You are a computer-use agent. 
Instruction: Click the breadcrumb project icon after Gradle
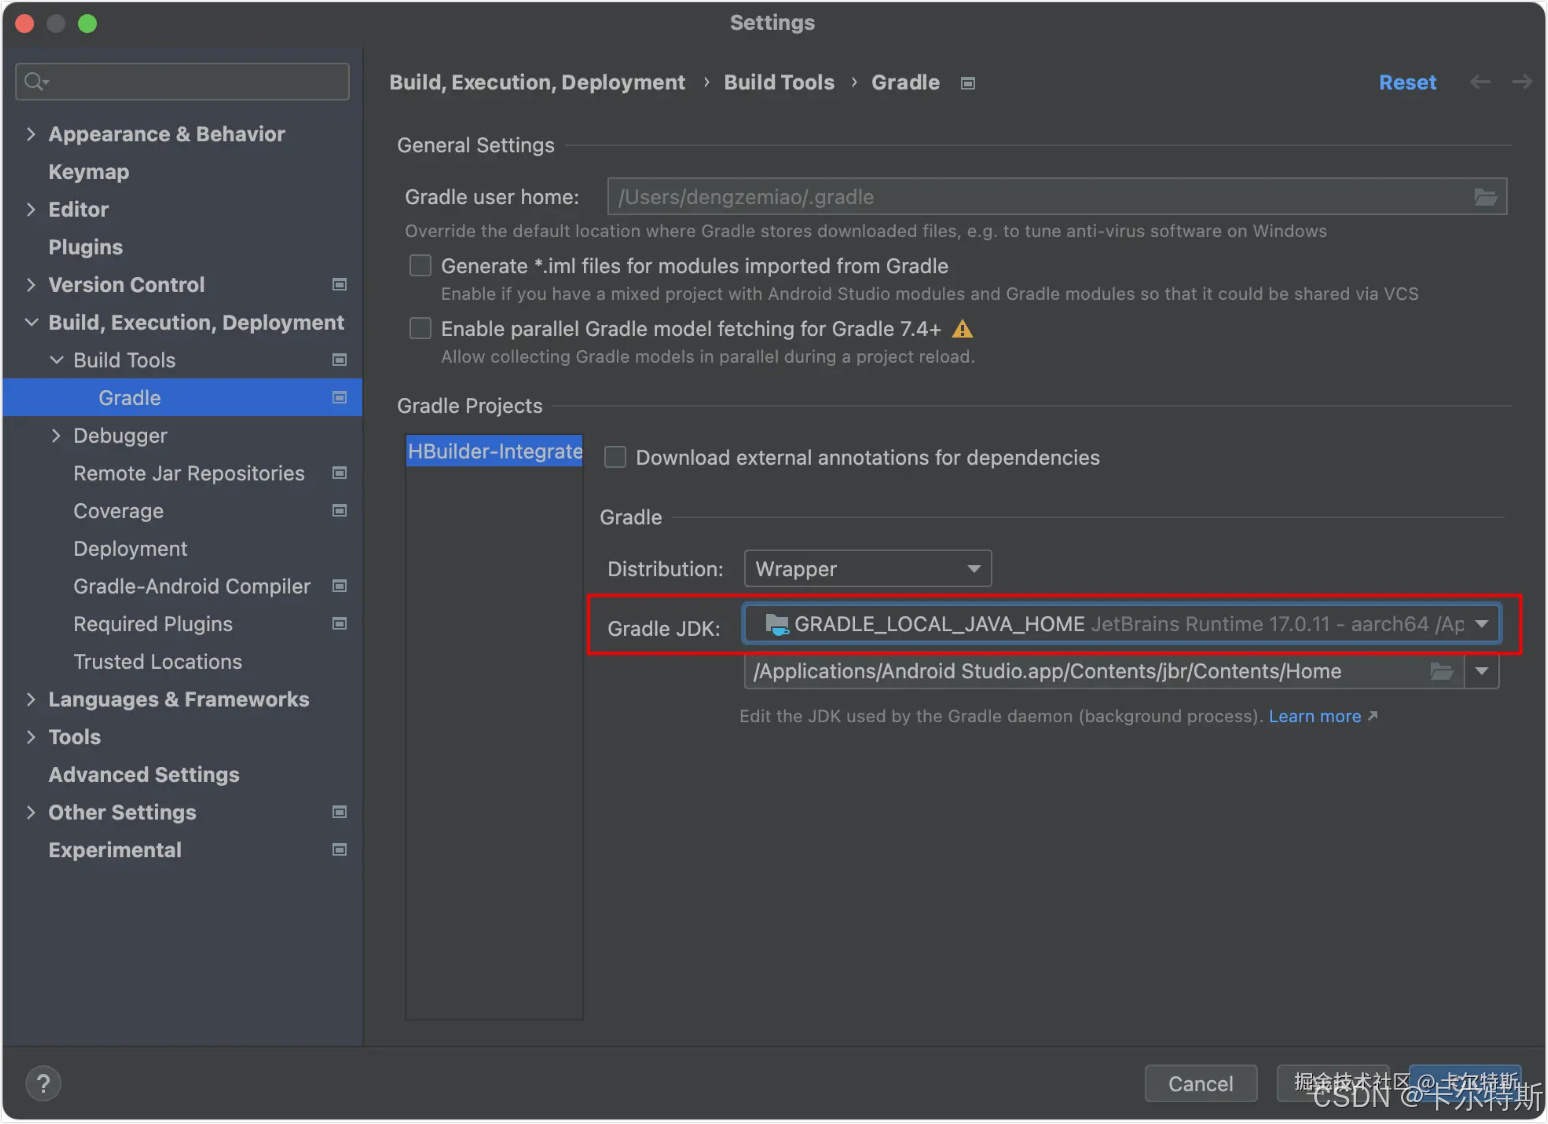pyautogui.click(x=968, y=83)
